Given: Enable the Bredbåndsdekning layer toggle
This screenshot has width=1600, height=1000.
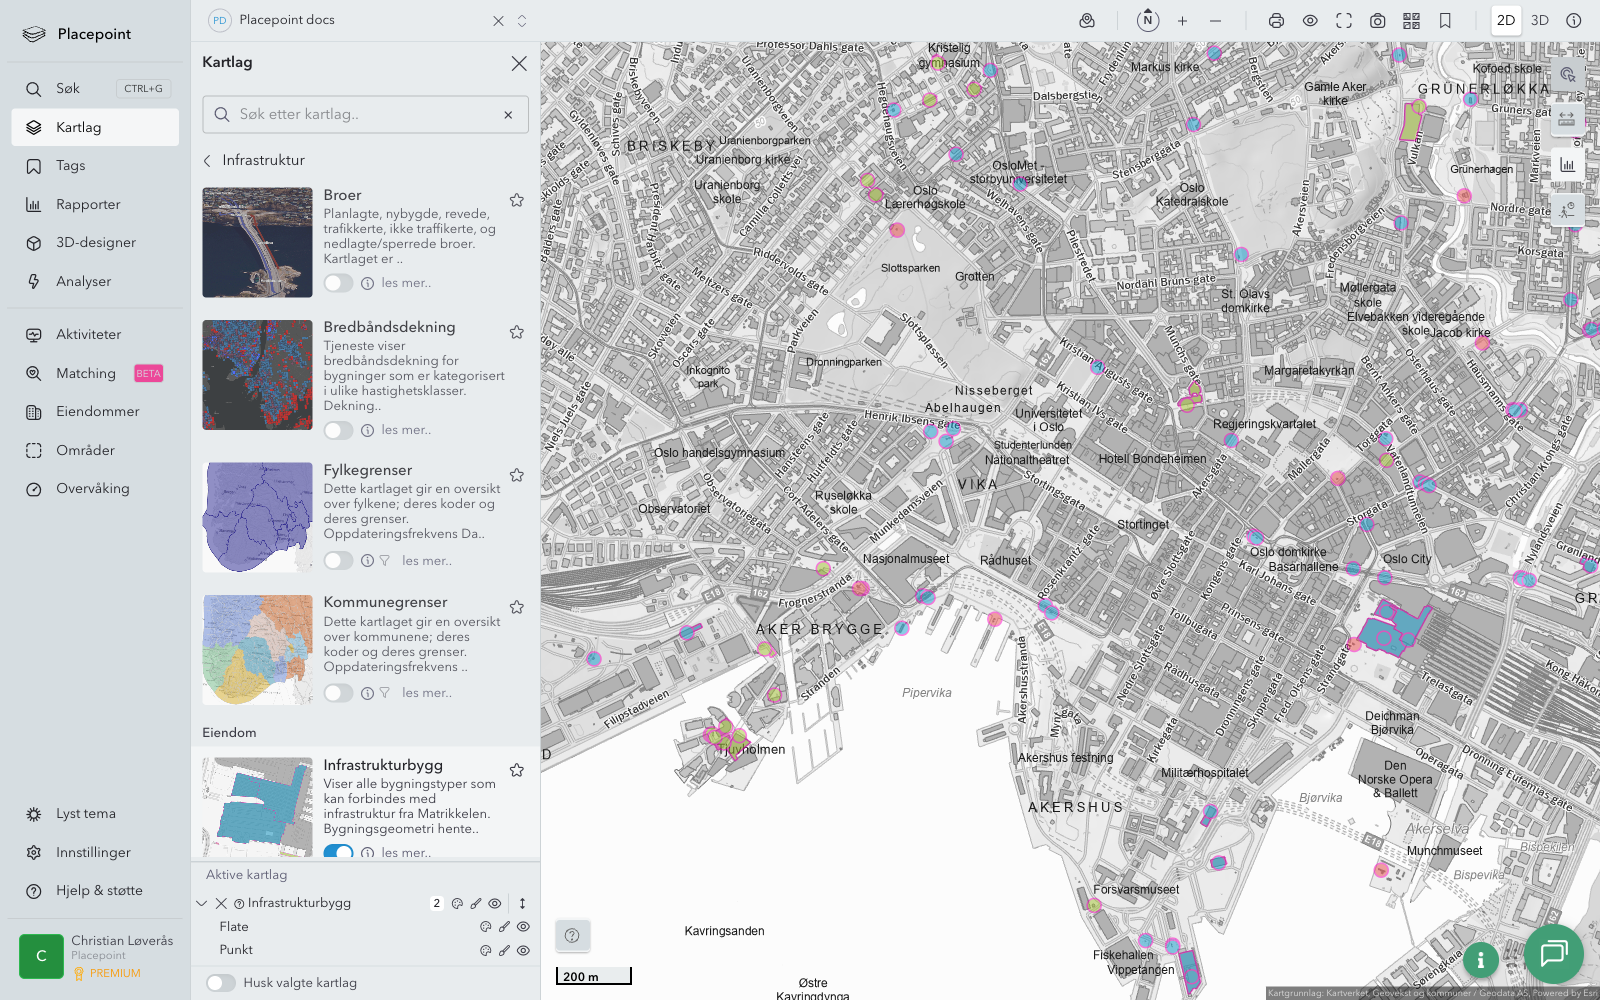Looking at the screenshot, I should (338, 430).
